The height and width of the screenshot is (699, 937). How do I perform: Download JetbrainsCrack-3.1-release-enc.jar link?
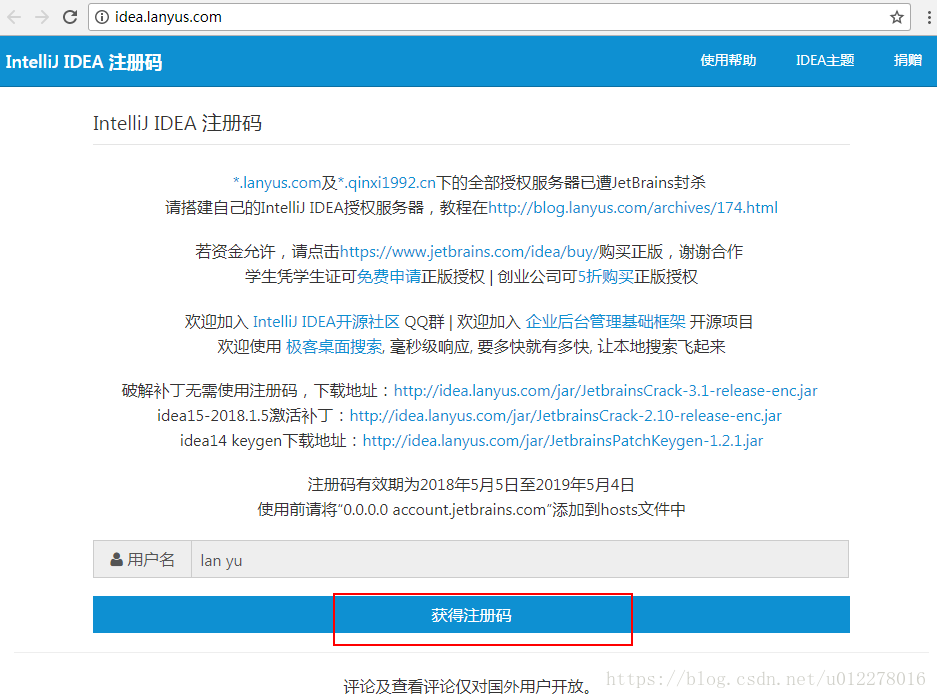(605, 391)
